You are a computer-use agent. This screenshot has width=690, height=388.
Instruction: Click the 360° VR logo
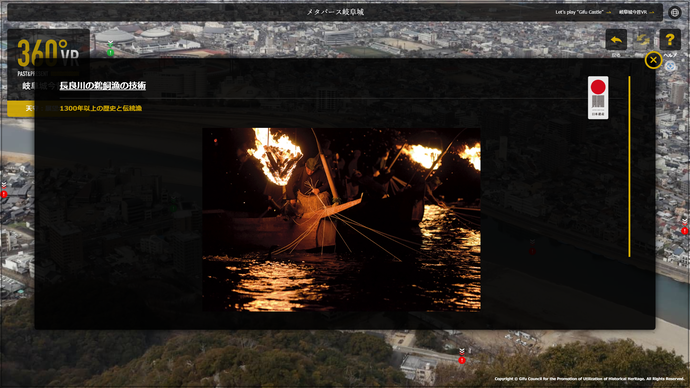48,54
